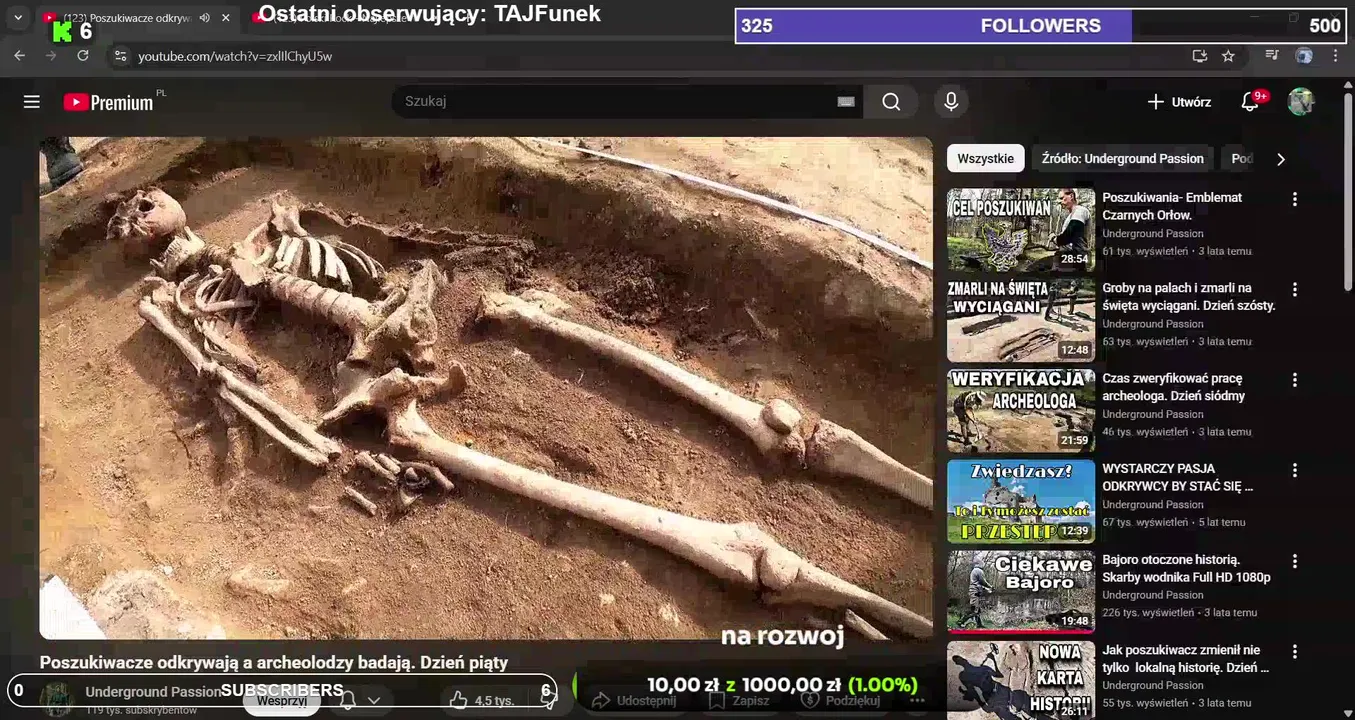Open options for Groby na palach video
The image size is (1355, 720).
(1294, 289)
